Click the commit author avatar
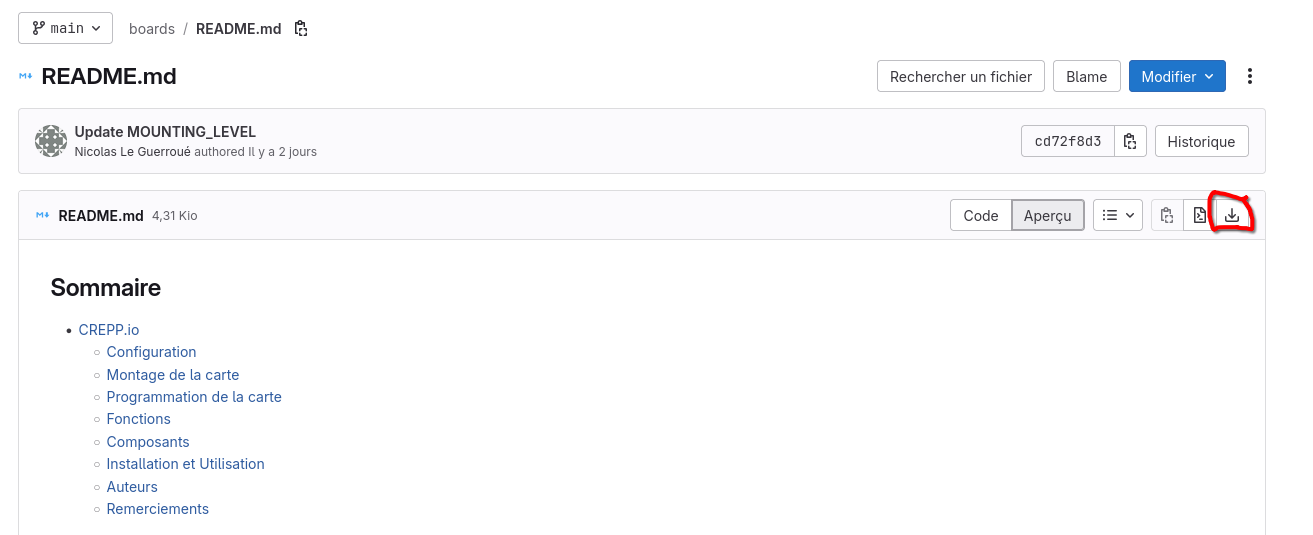Image resolution: width=1313 pixels, height=535 pixels. pos(51,141)
